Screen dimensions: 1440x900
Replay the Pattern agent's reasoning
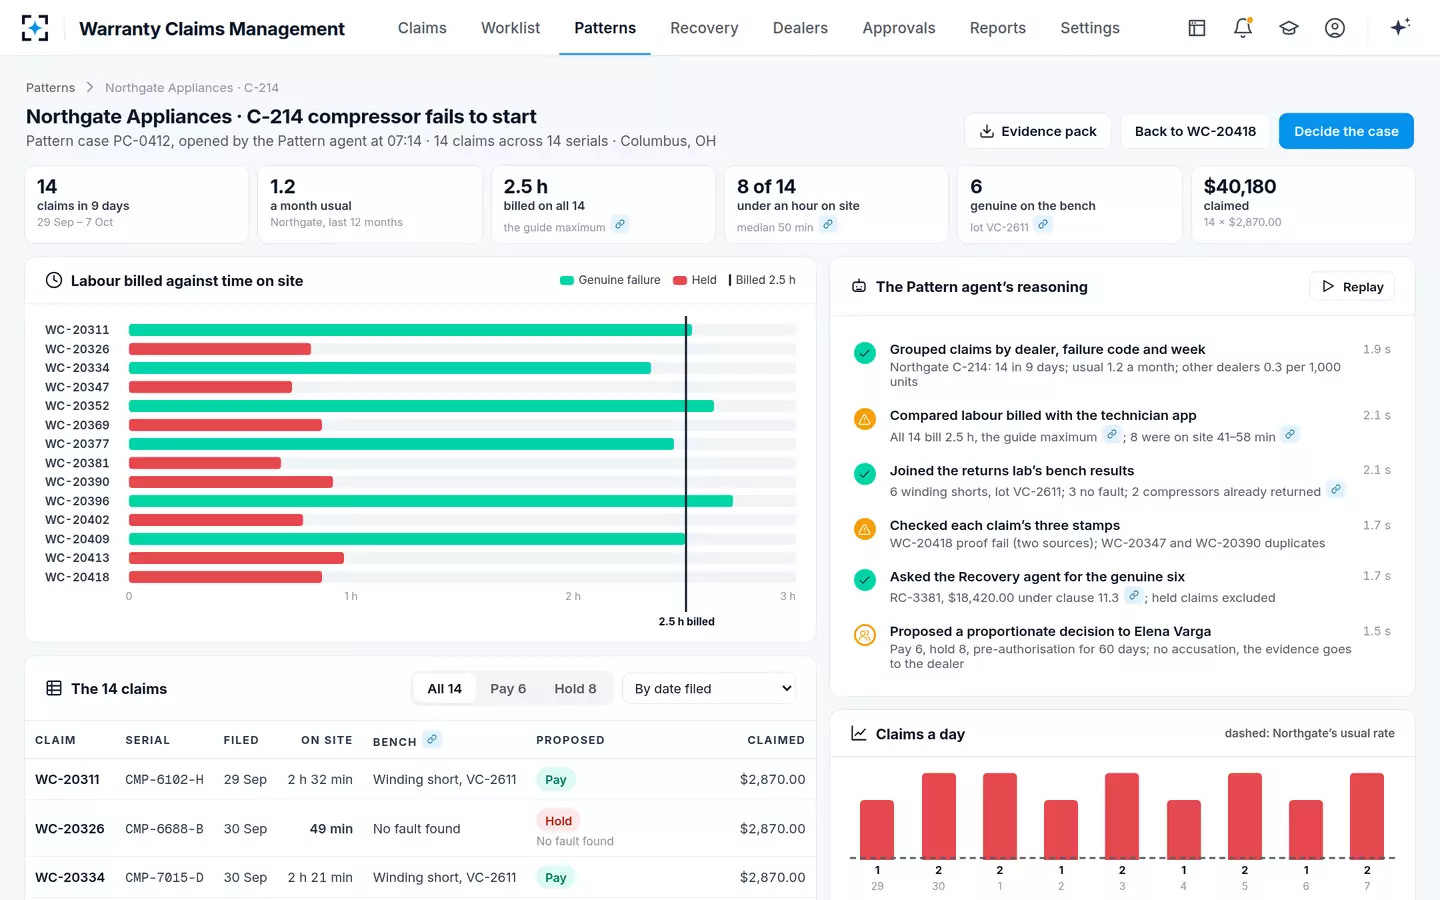(1352, 287)
